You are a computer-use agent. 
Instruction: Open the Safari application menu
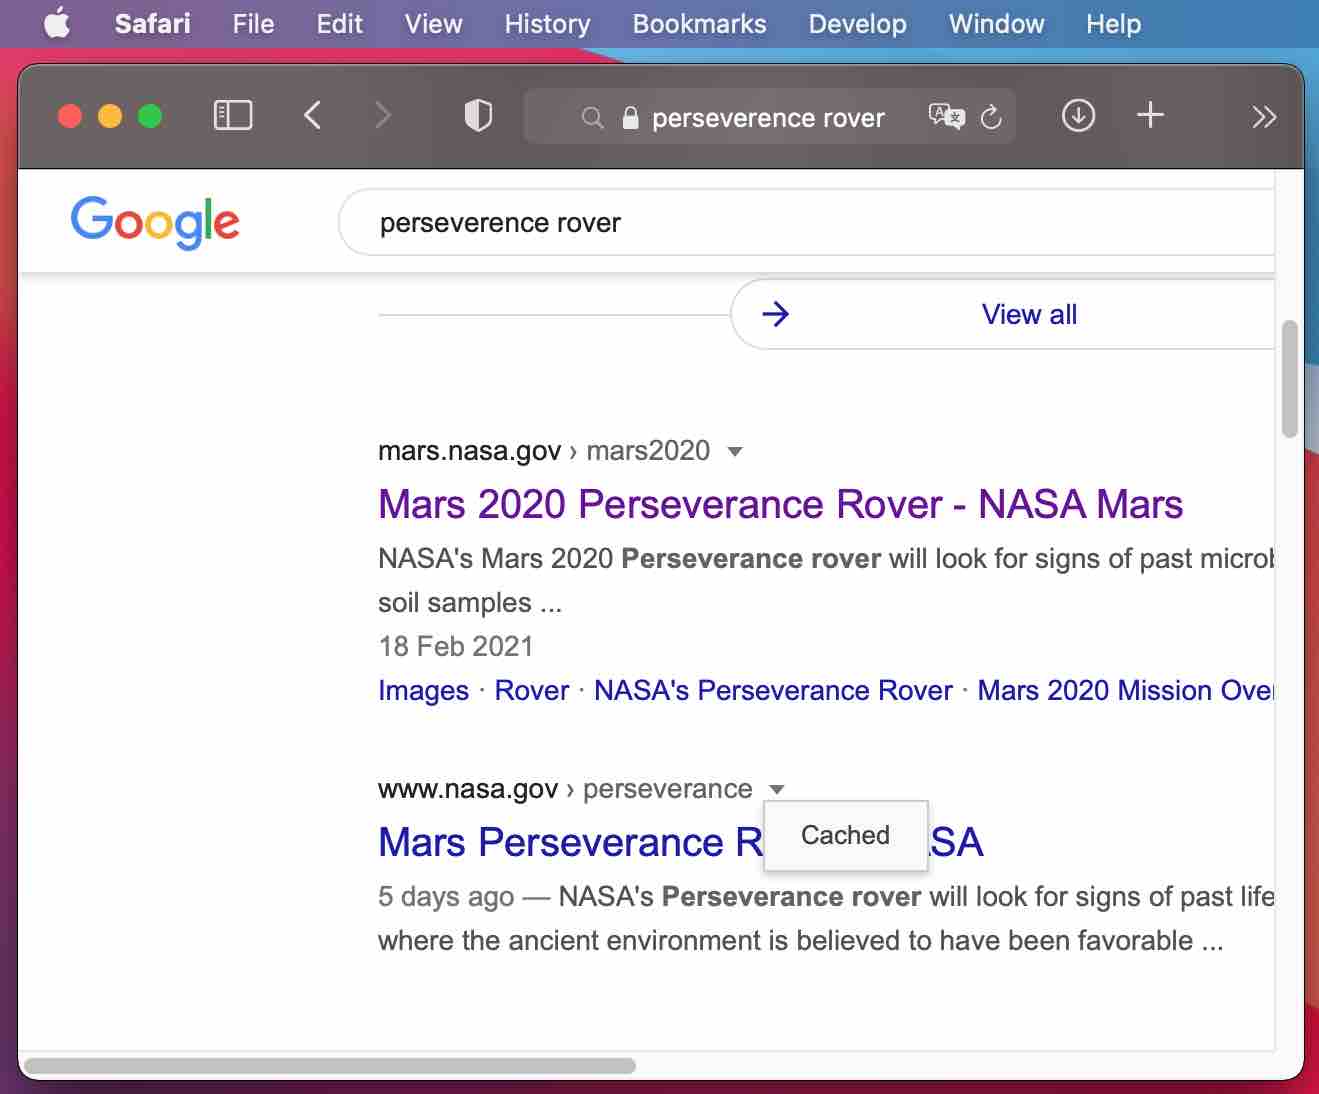click(x=152, y=24)
